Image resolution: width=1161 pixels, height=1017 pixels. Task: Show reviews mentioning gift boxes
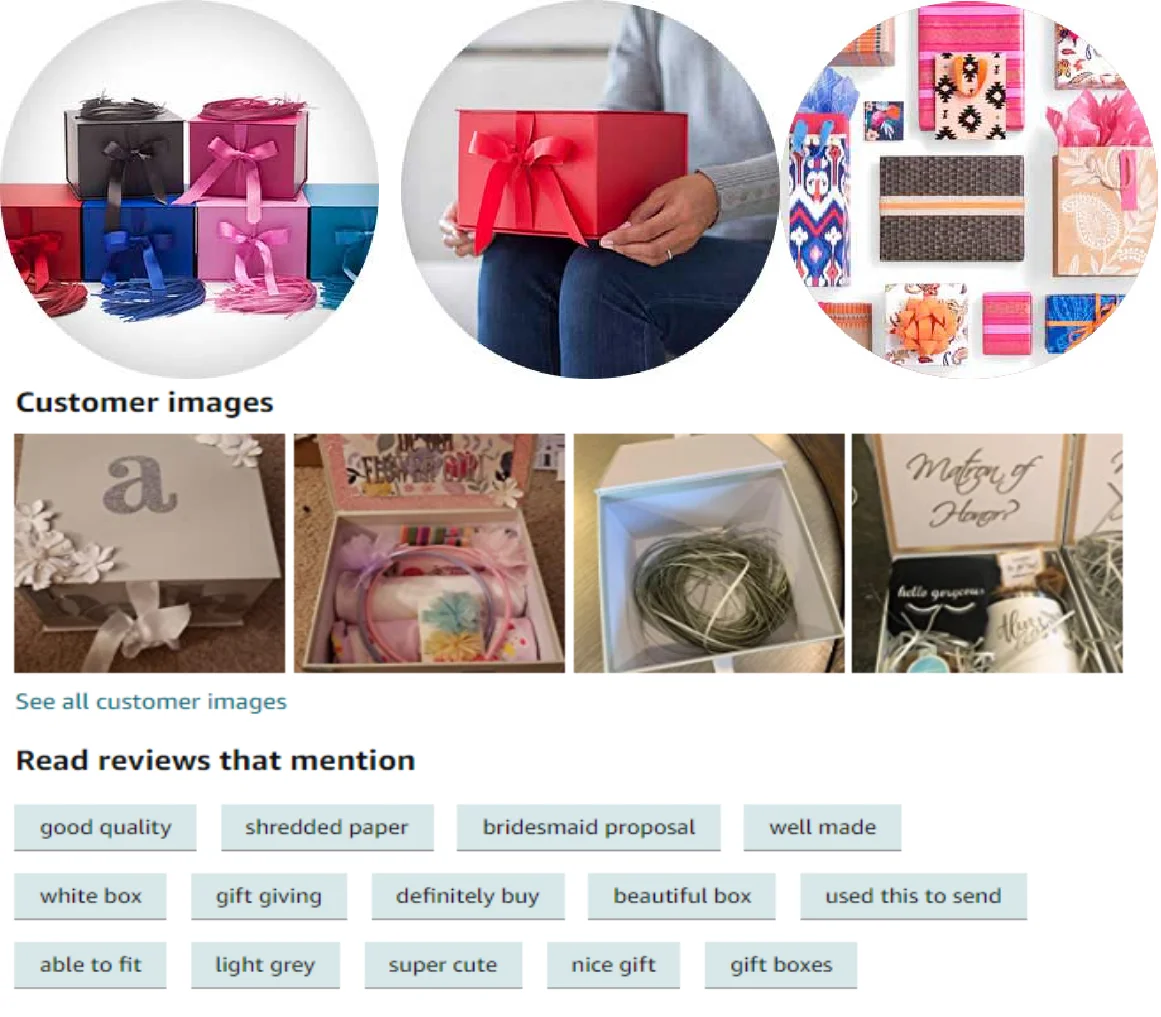pos(781,965)
